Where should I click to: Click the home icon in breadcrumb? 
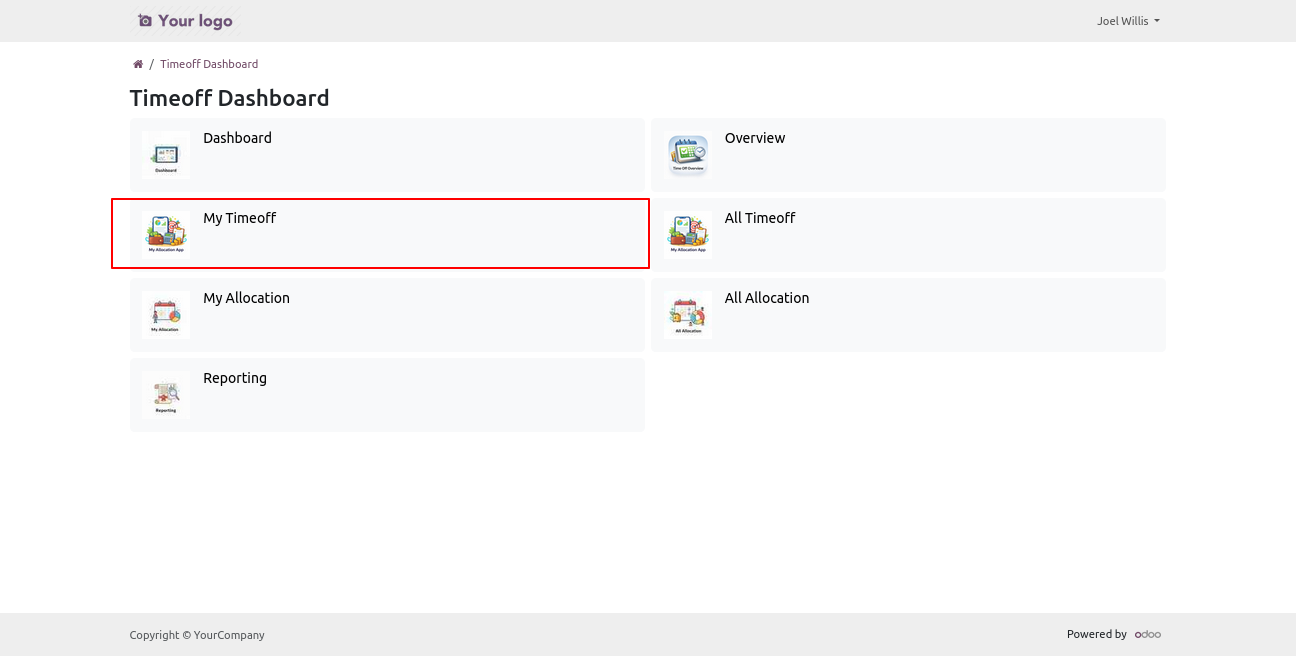pyautogui.click(x=138, y=64)
